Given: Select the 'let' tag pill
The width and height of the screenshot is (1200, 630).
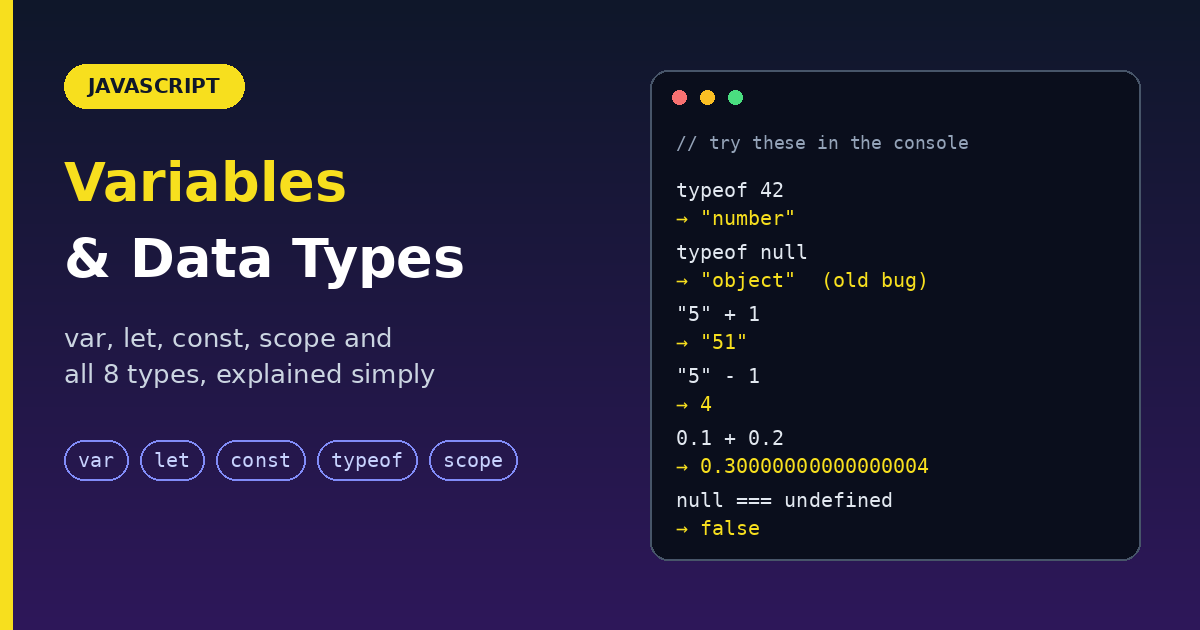Looking at the screenshot, I should [x=172, y=460].
